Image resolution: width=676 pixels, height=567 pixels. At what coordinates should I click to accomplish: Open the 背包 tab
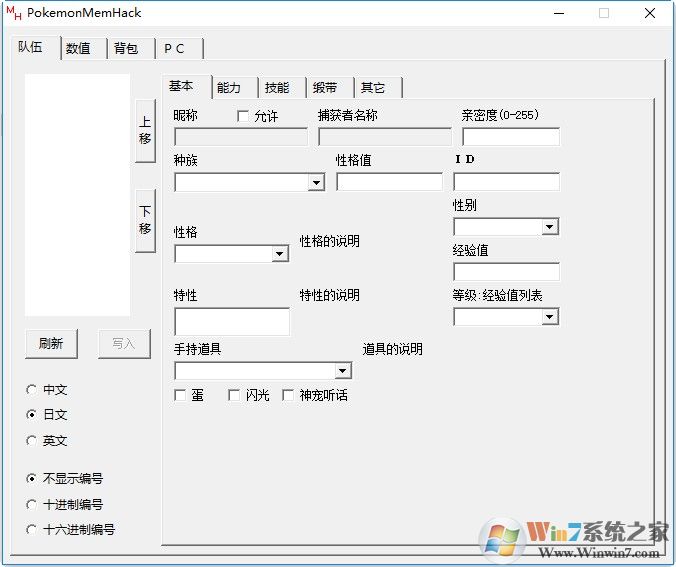(131, 48)
